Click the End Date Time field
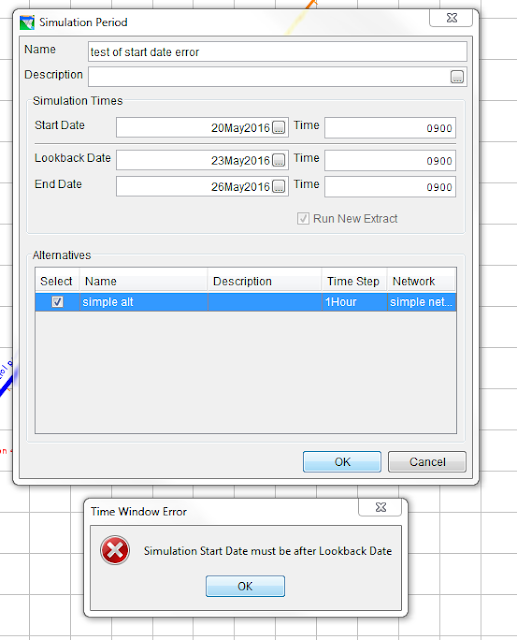 [x=390, y=187]
